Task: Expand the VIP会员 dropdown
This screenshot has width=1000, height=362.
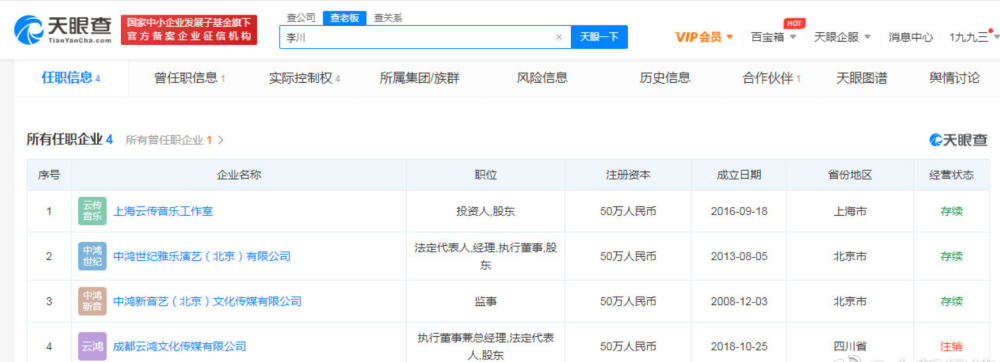Action: tap(704, 37)
